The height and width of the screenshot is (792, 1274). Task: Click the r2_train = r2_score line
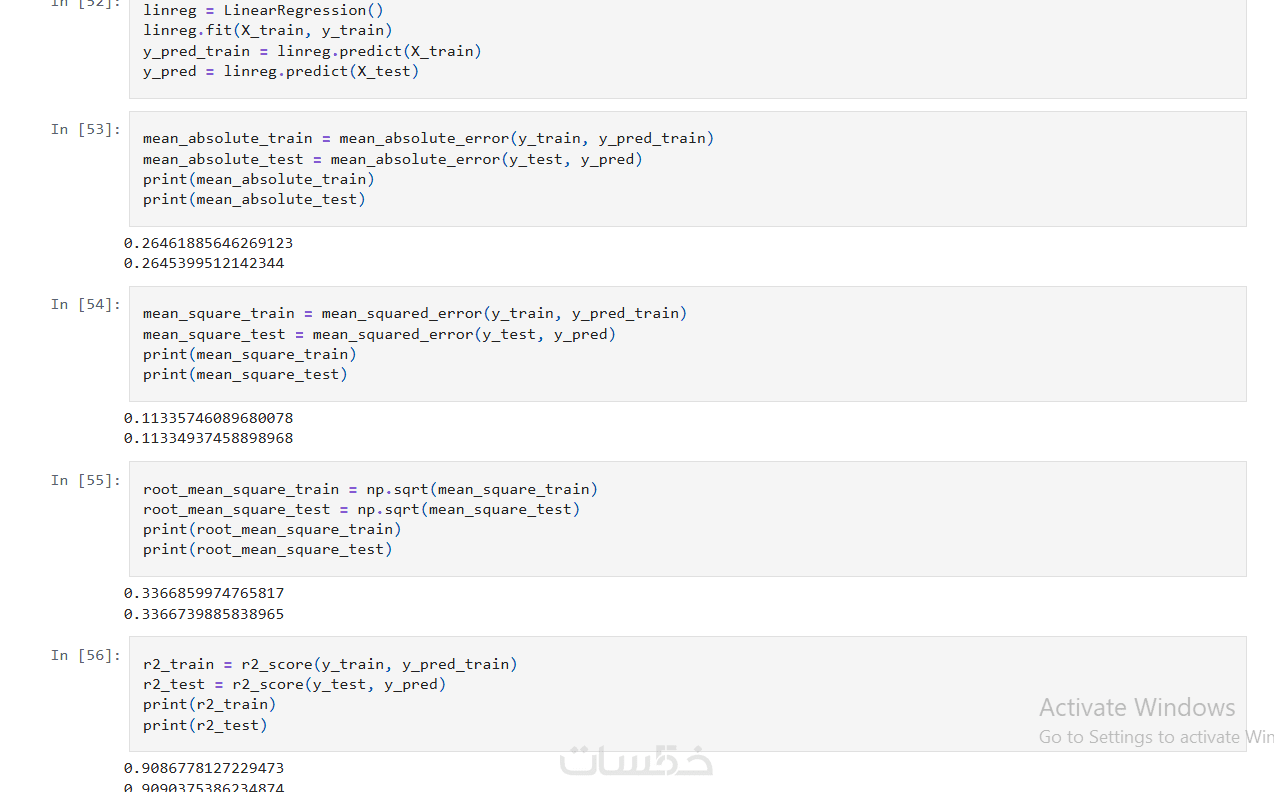tap(330, 664)
